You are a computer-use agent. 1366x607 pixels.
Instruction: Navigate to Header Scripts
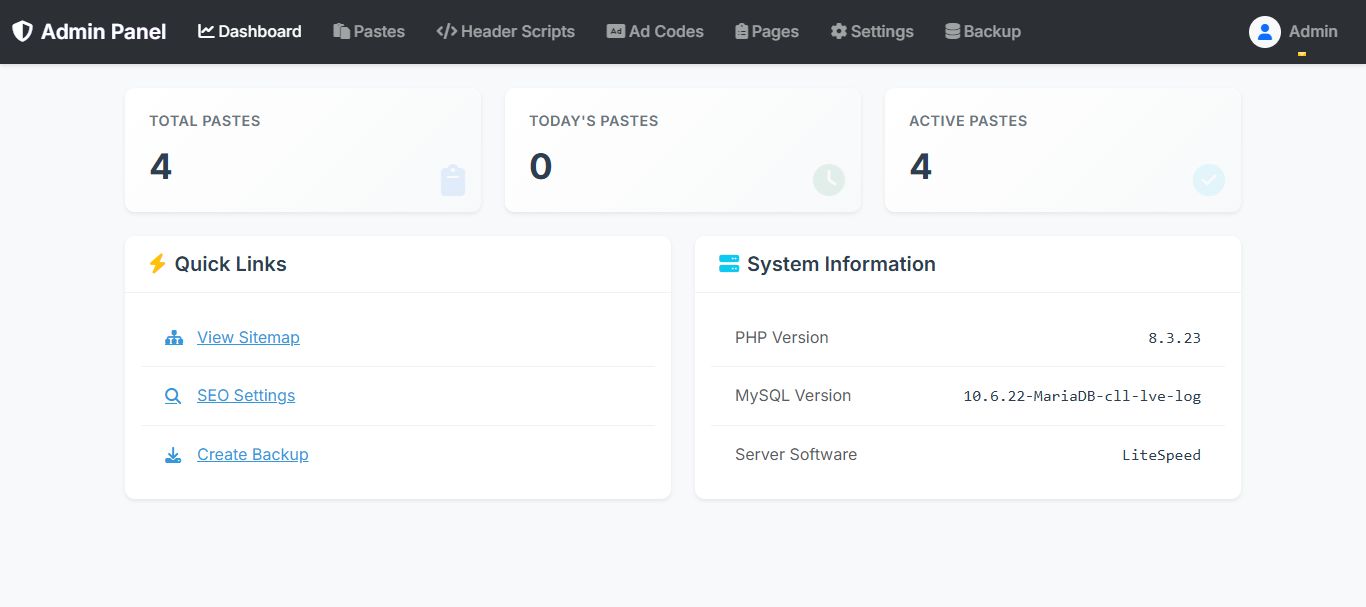pyautogui.click(x=505, y=32)
